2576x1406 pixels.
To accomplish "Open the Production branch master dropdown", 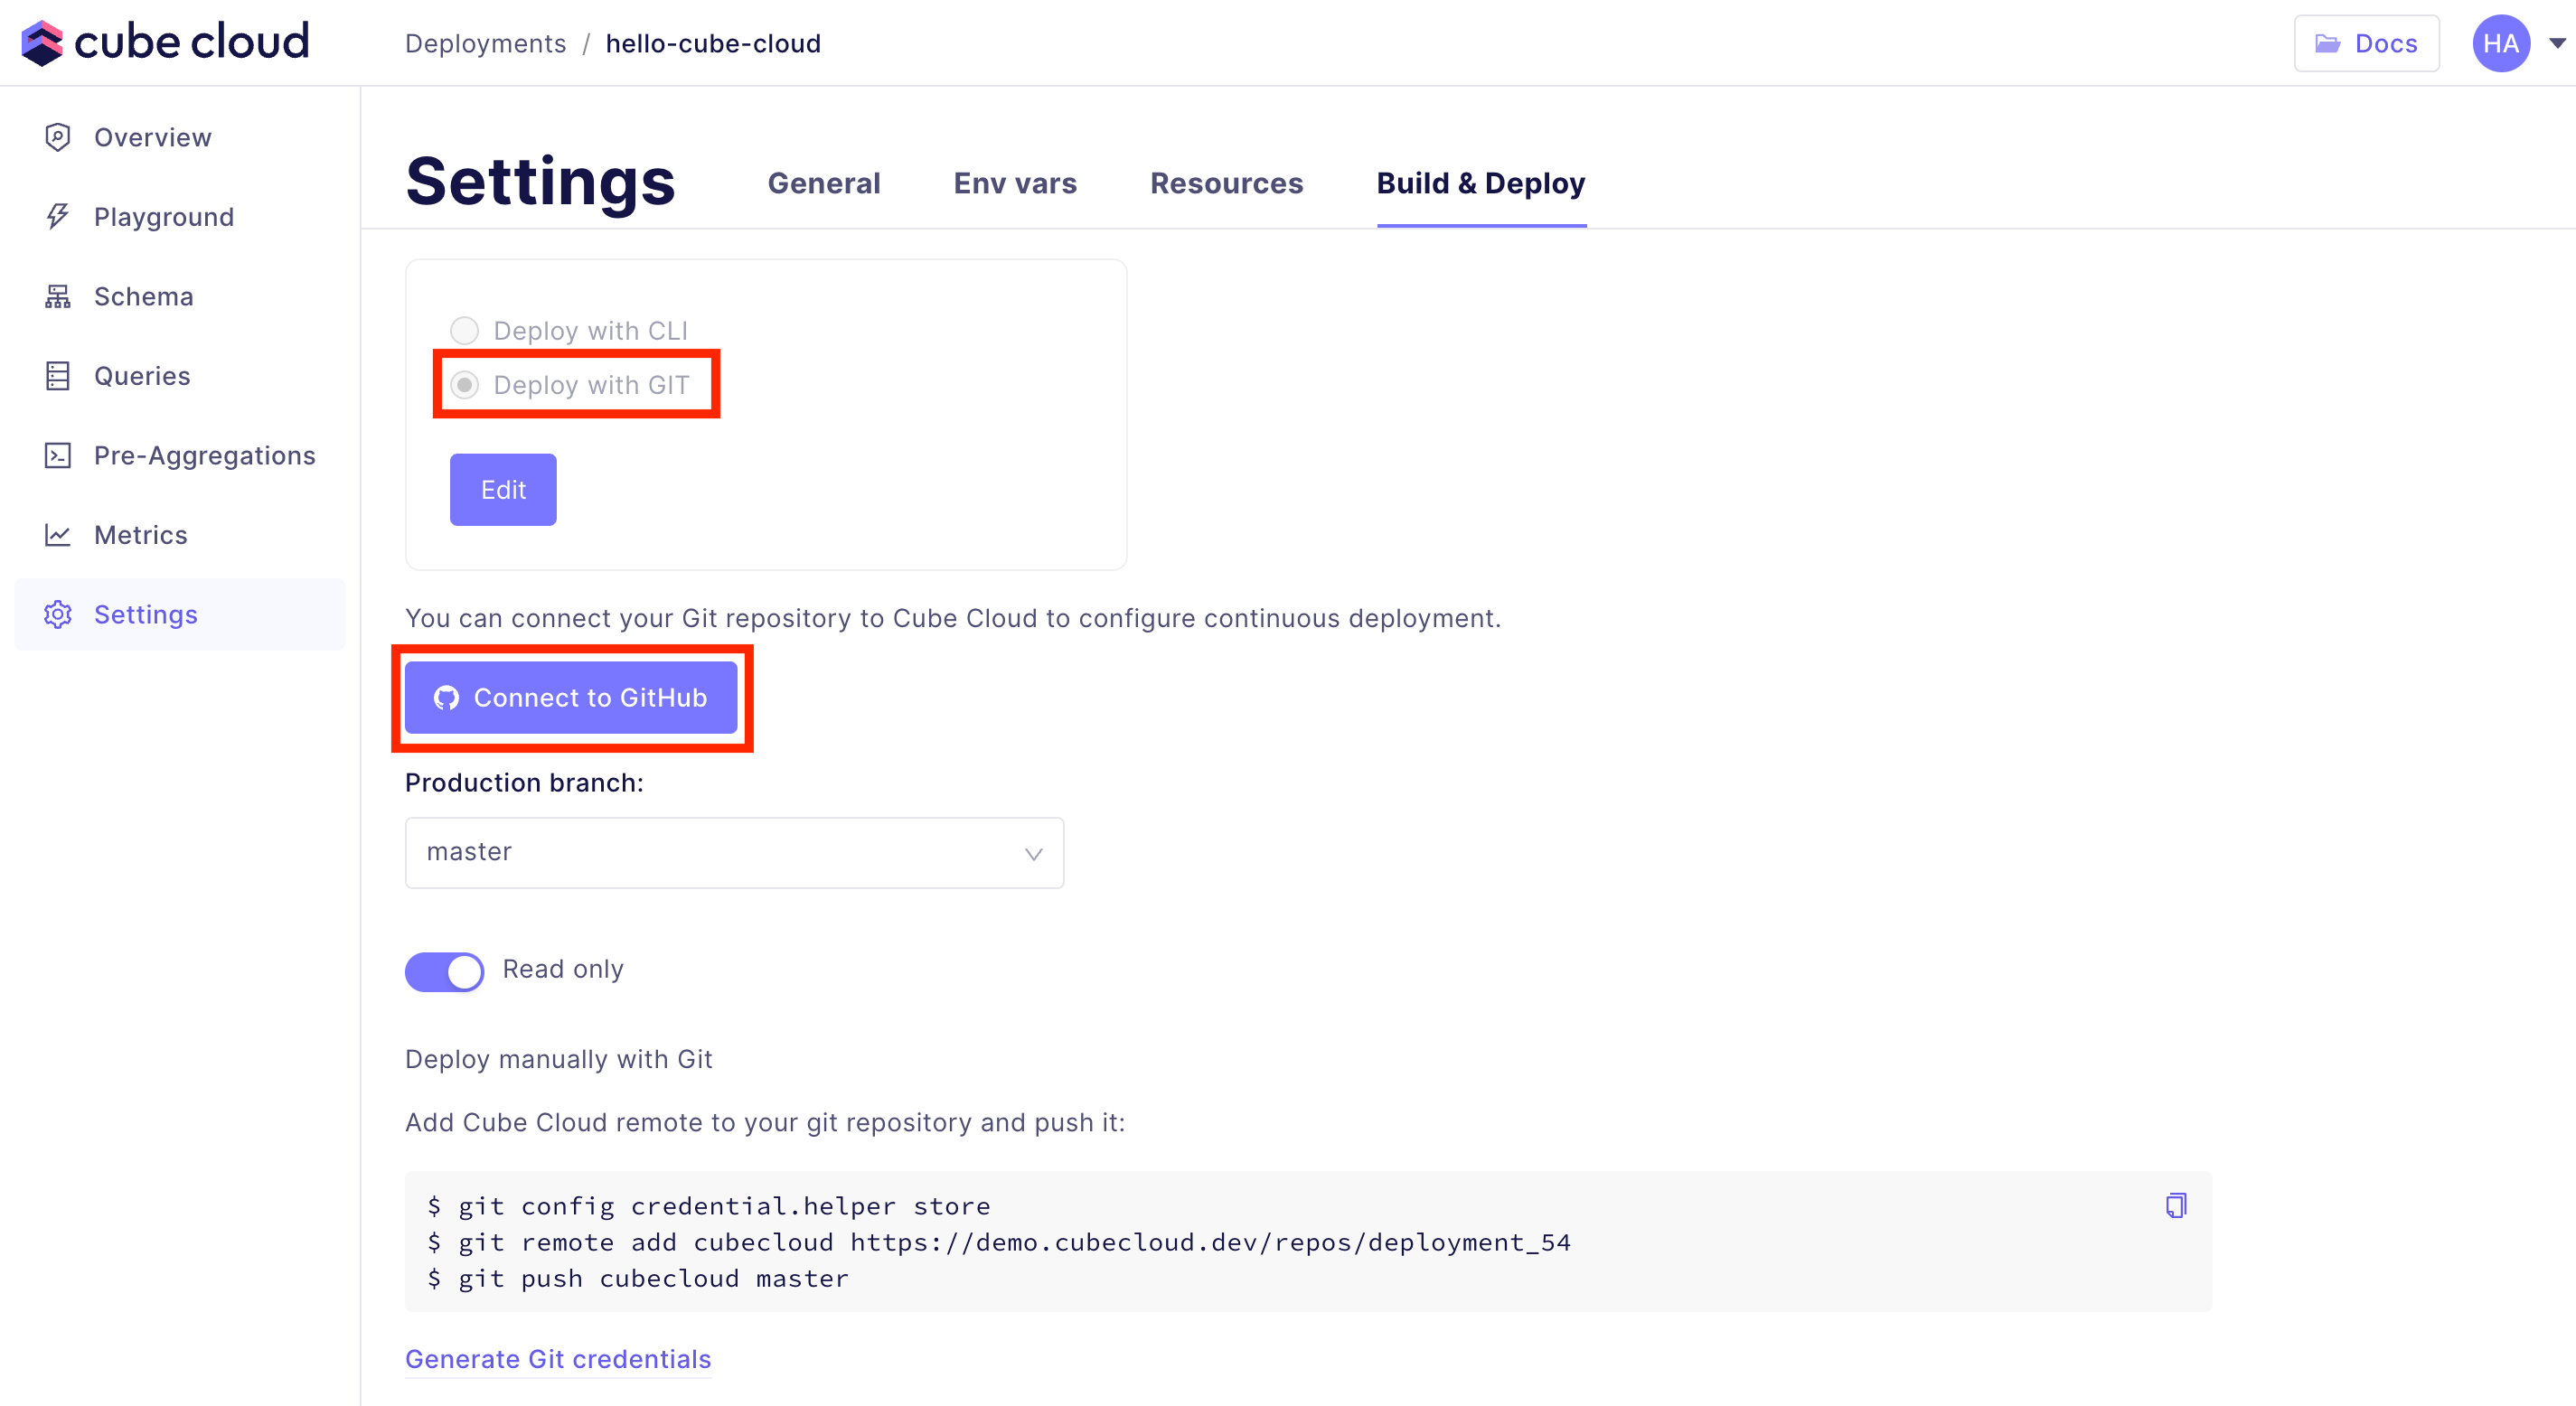I will click(x=733, y=852).
